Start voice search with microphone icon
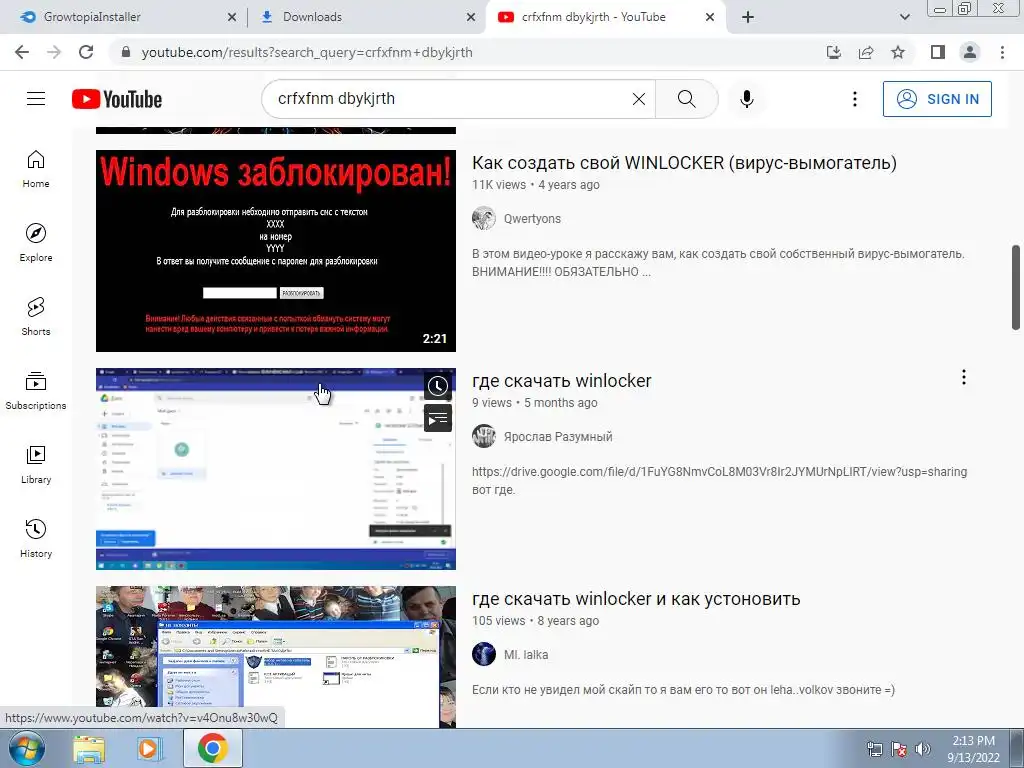 747,99
